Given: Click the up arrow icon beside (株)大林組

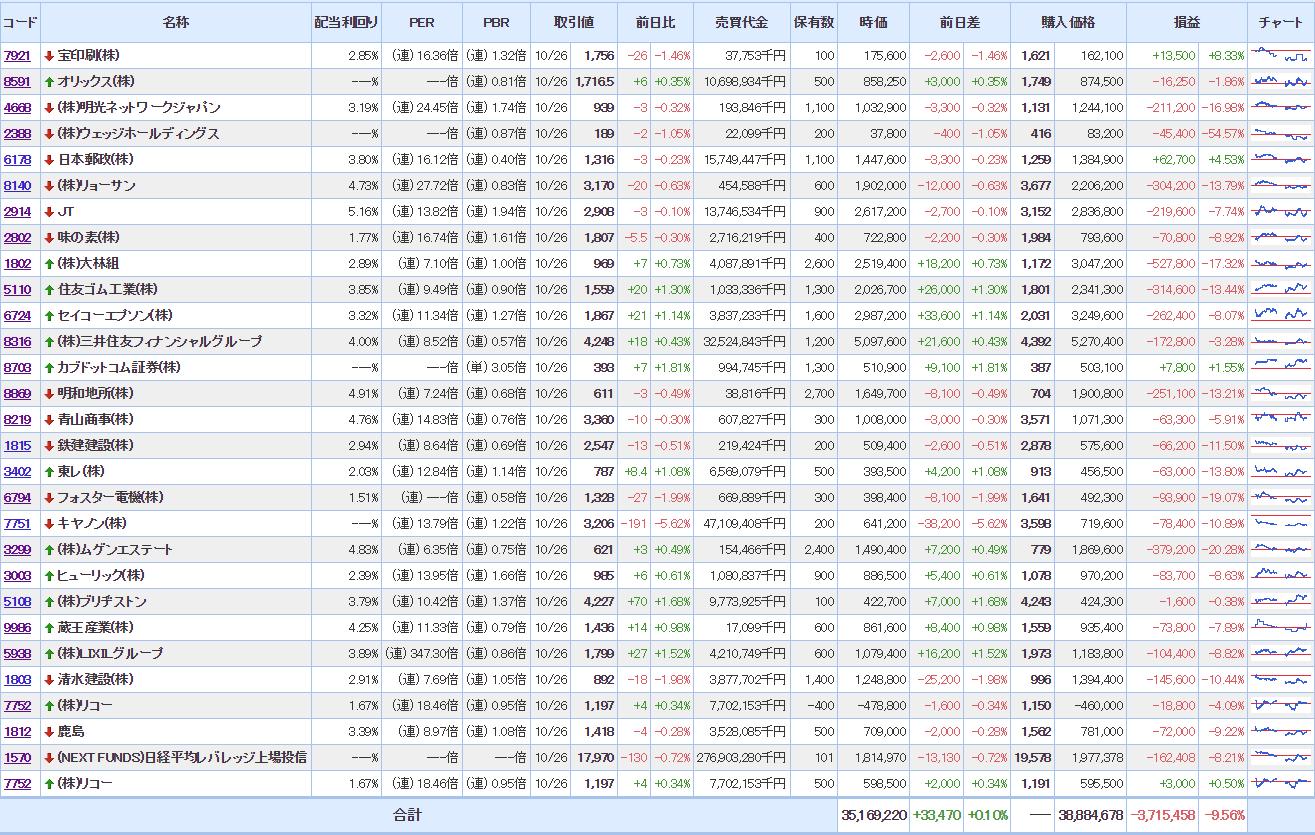Looking at the screenshot, I should coord(48,264).
